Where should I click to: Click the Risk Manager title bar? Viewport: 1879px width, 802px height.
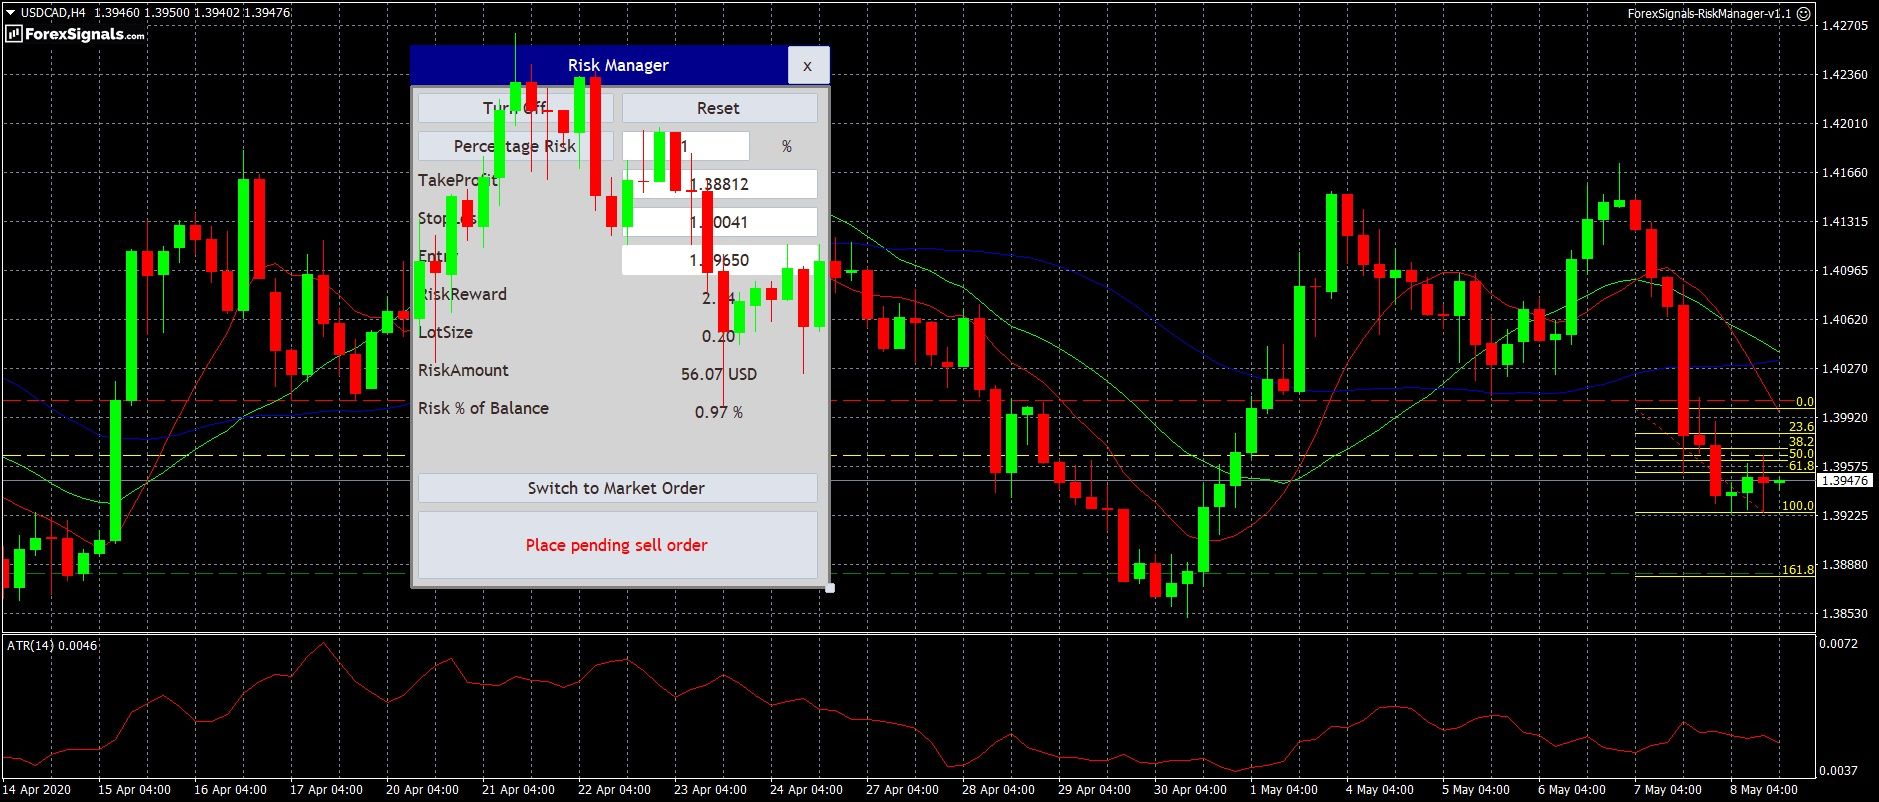click(599, 65)
